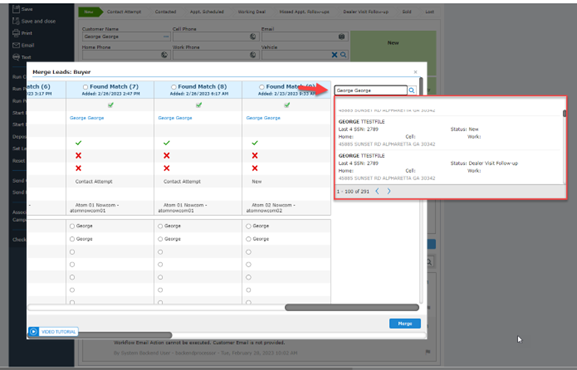Switch to the Contact Attempt stage
577x370 pixels.
point(124,12)
